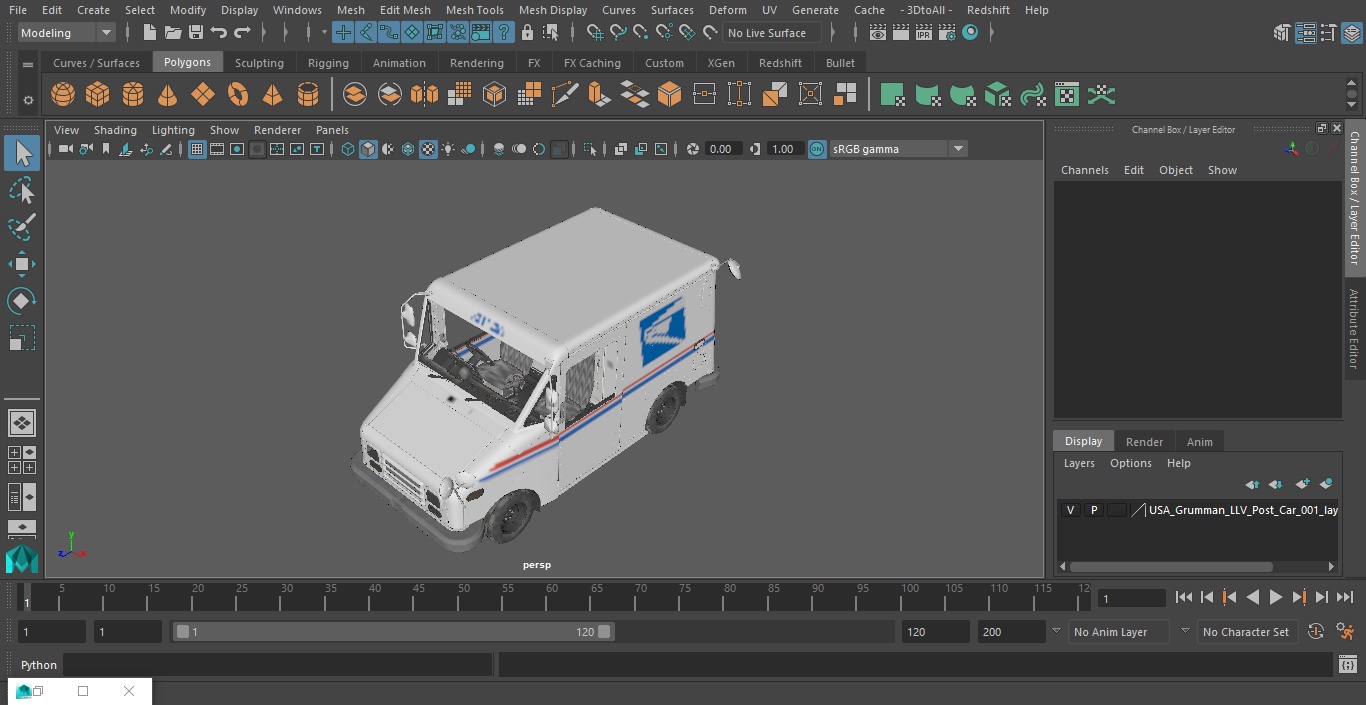Click the No Live Surface field
The image size is (1366, 705).
771,33
